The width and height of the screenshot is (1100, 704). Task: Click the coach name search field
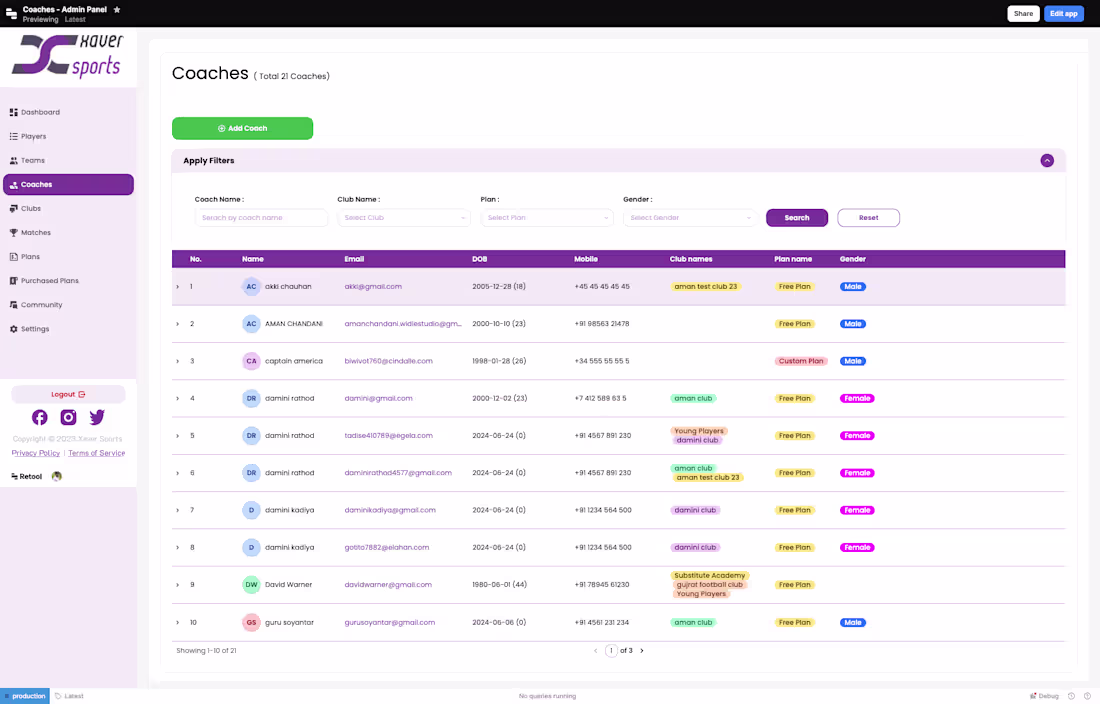(x=261, y=217)
